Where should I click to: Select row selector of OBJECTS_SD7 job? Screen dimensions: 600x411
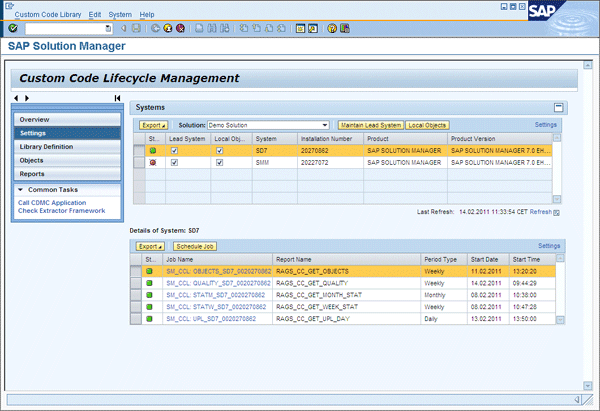coord(136,271)
